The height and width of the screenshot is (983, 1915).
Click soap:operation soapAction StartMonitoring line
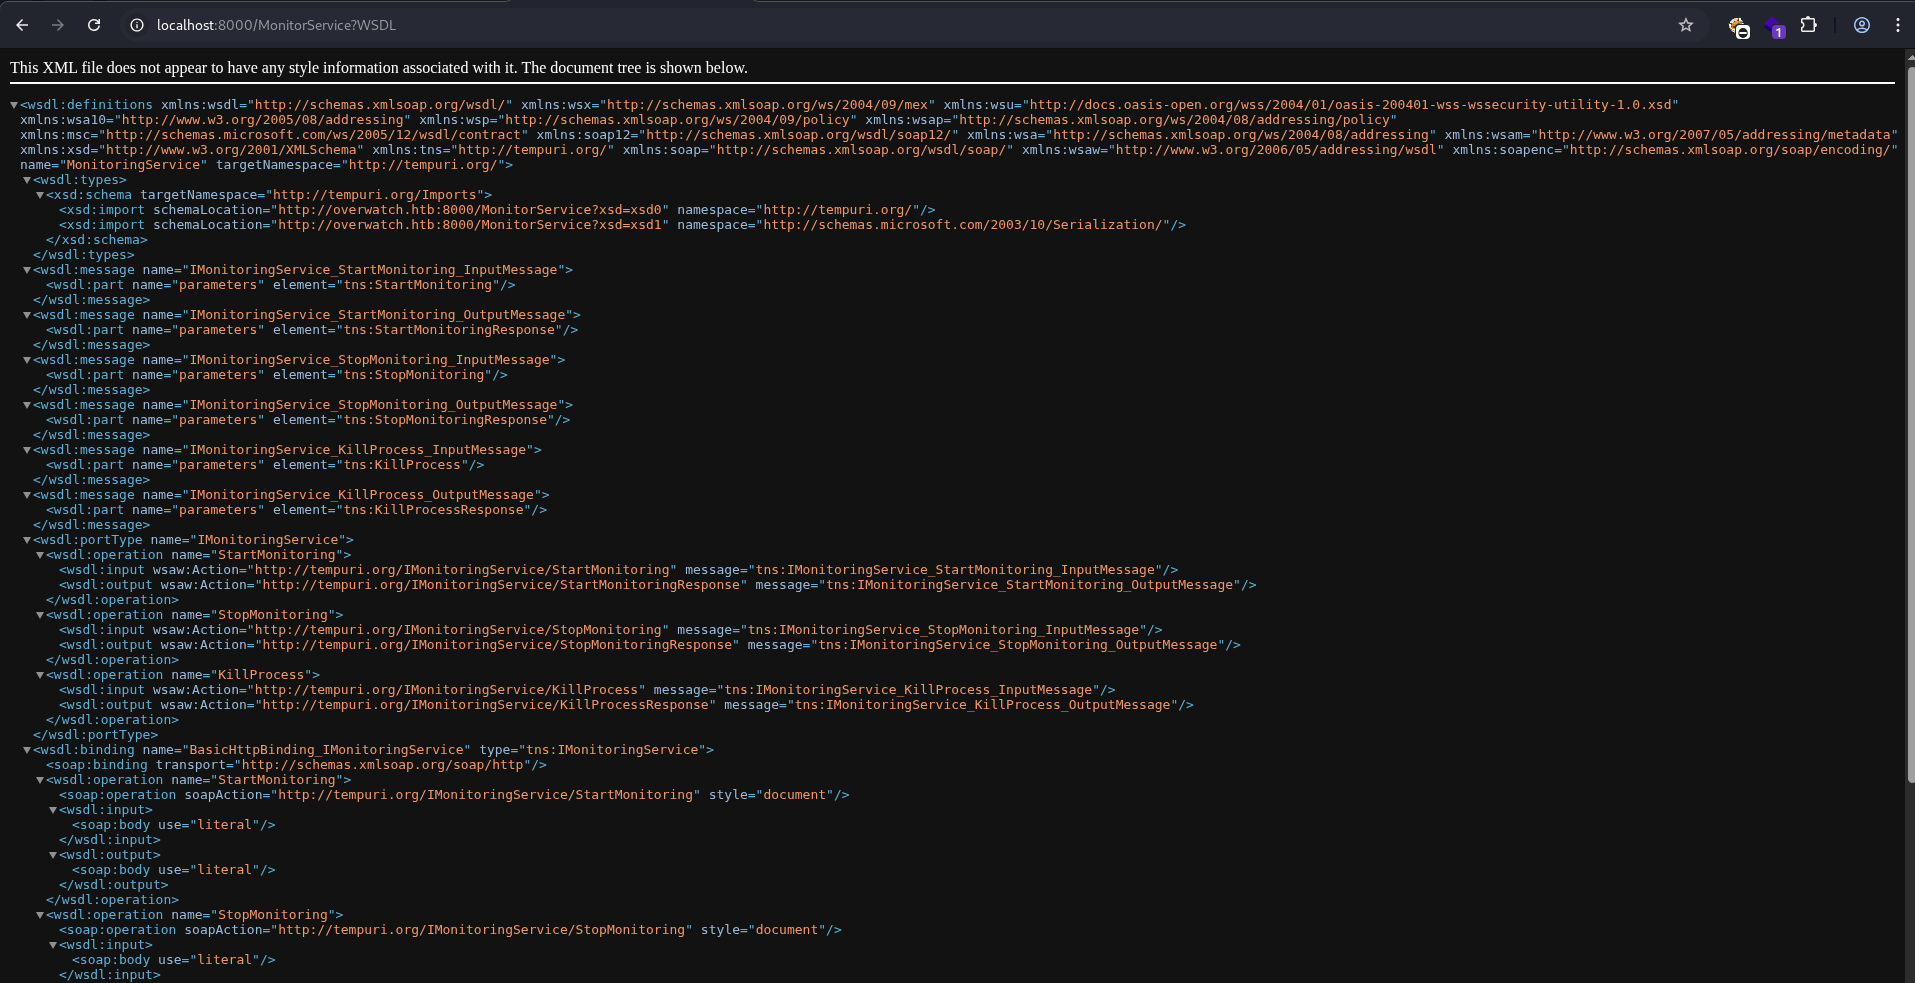tap(454, 795)
